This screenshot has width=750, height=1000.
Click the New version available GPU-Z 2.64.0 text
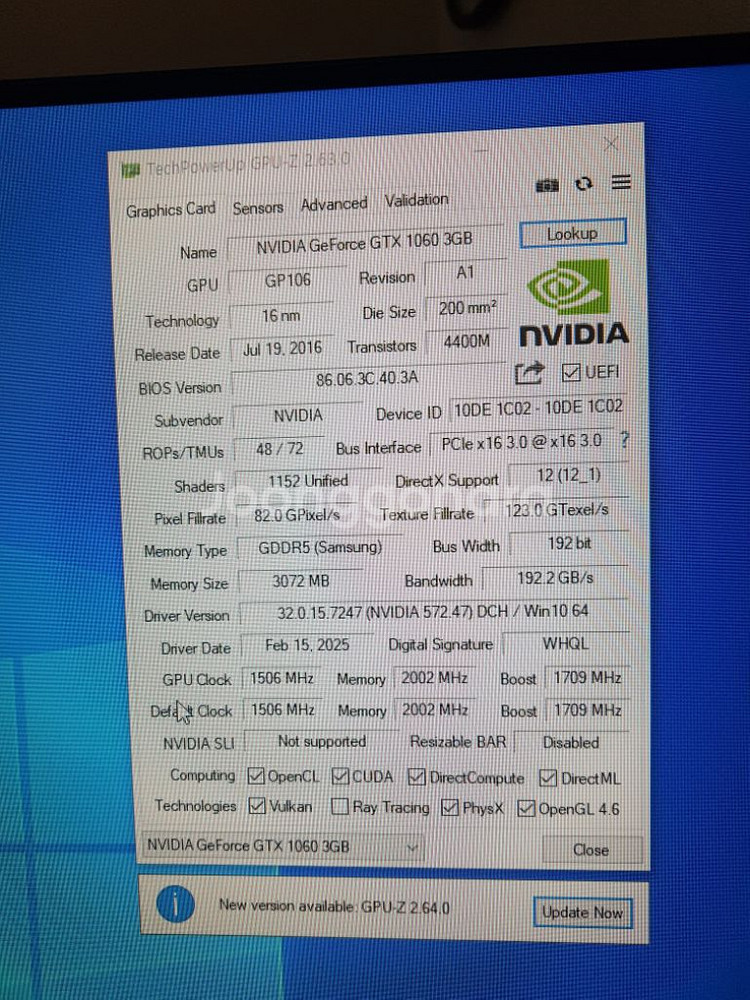[x=334, y=906]
